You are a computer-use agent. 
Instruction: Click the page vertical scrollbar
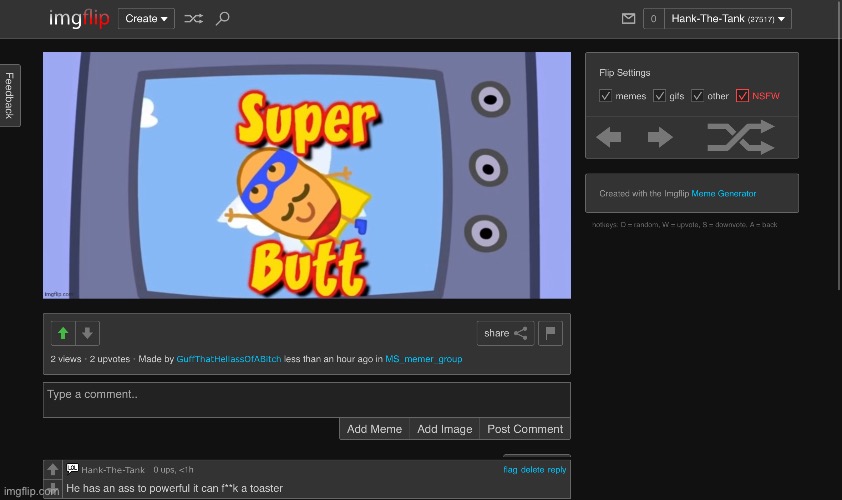(x=839, y=145)
